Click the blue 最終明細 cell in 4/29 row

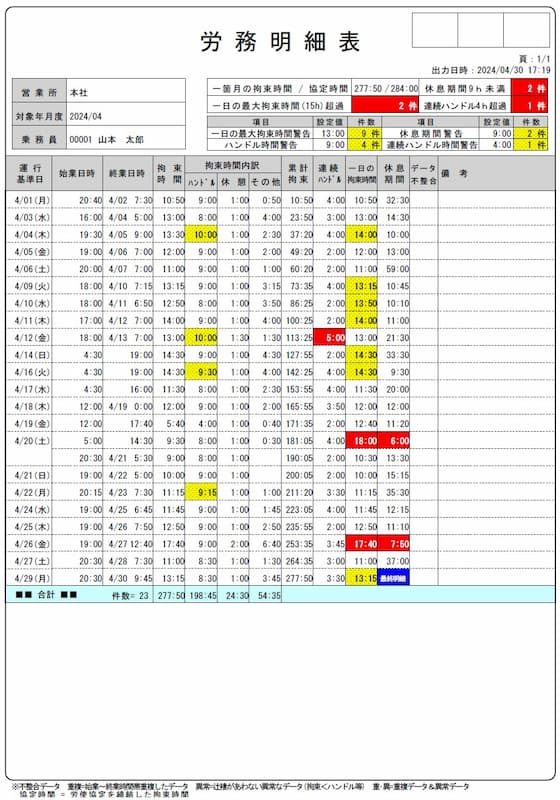(393, 578)
